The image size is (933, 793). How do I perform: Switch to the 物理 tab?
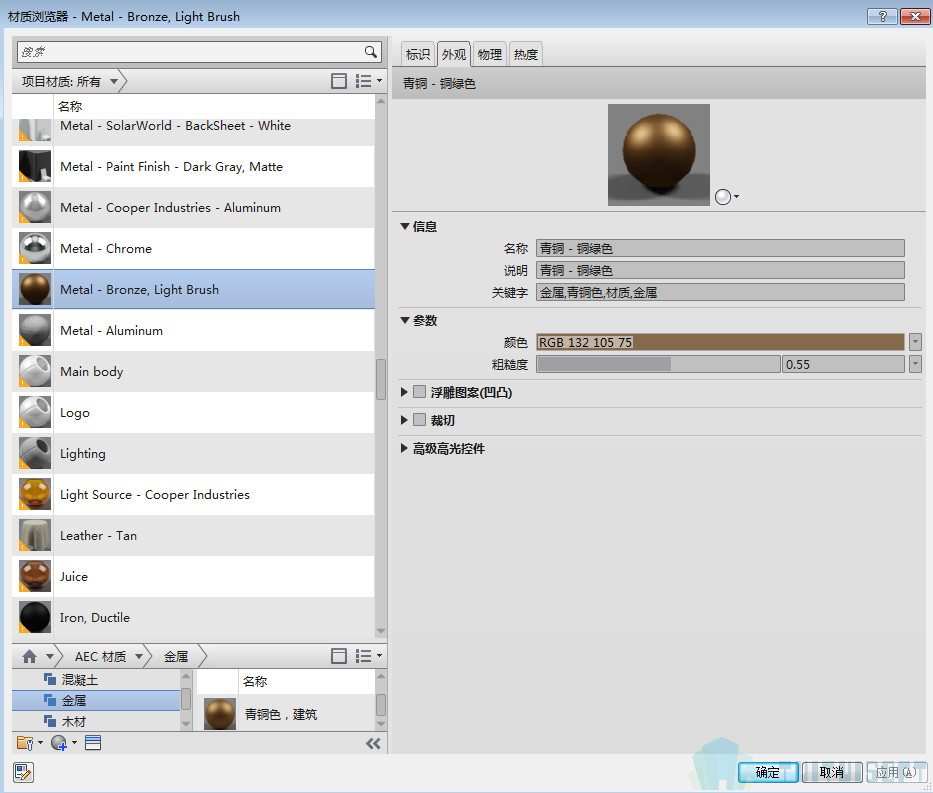click(x=489, y=54)
